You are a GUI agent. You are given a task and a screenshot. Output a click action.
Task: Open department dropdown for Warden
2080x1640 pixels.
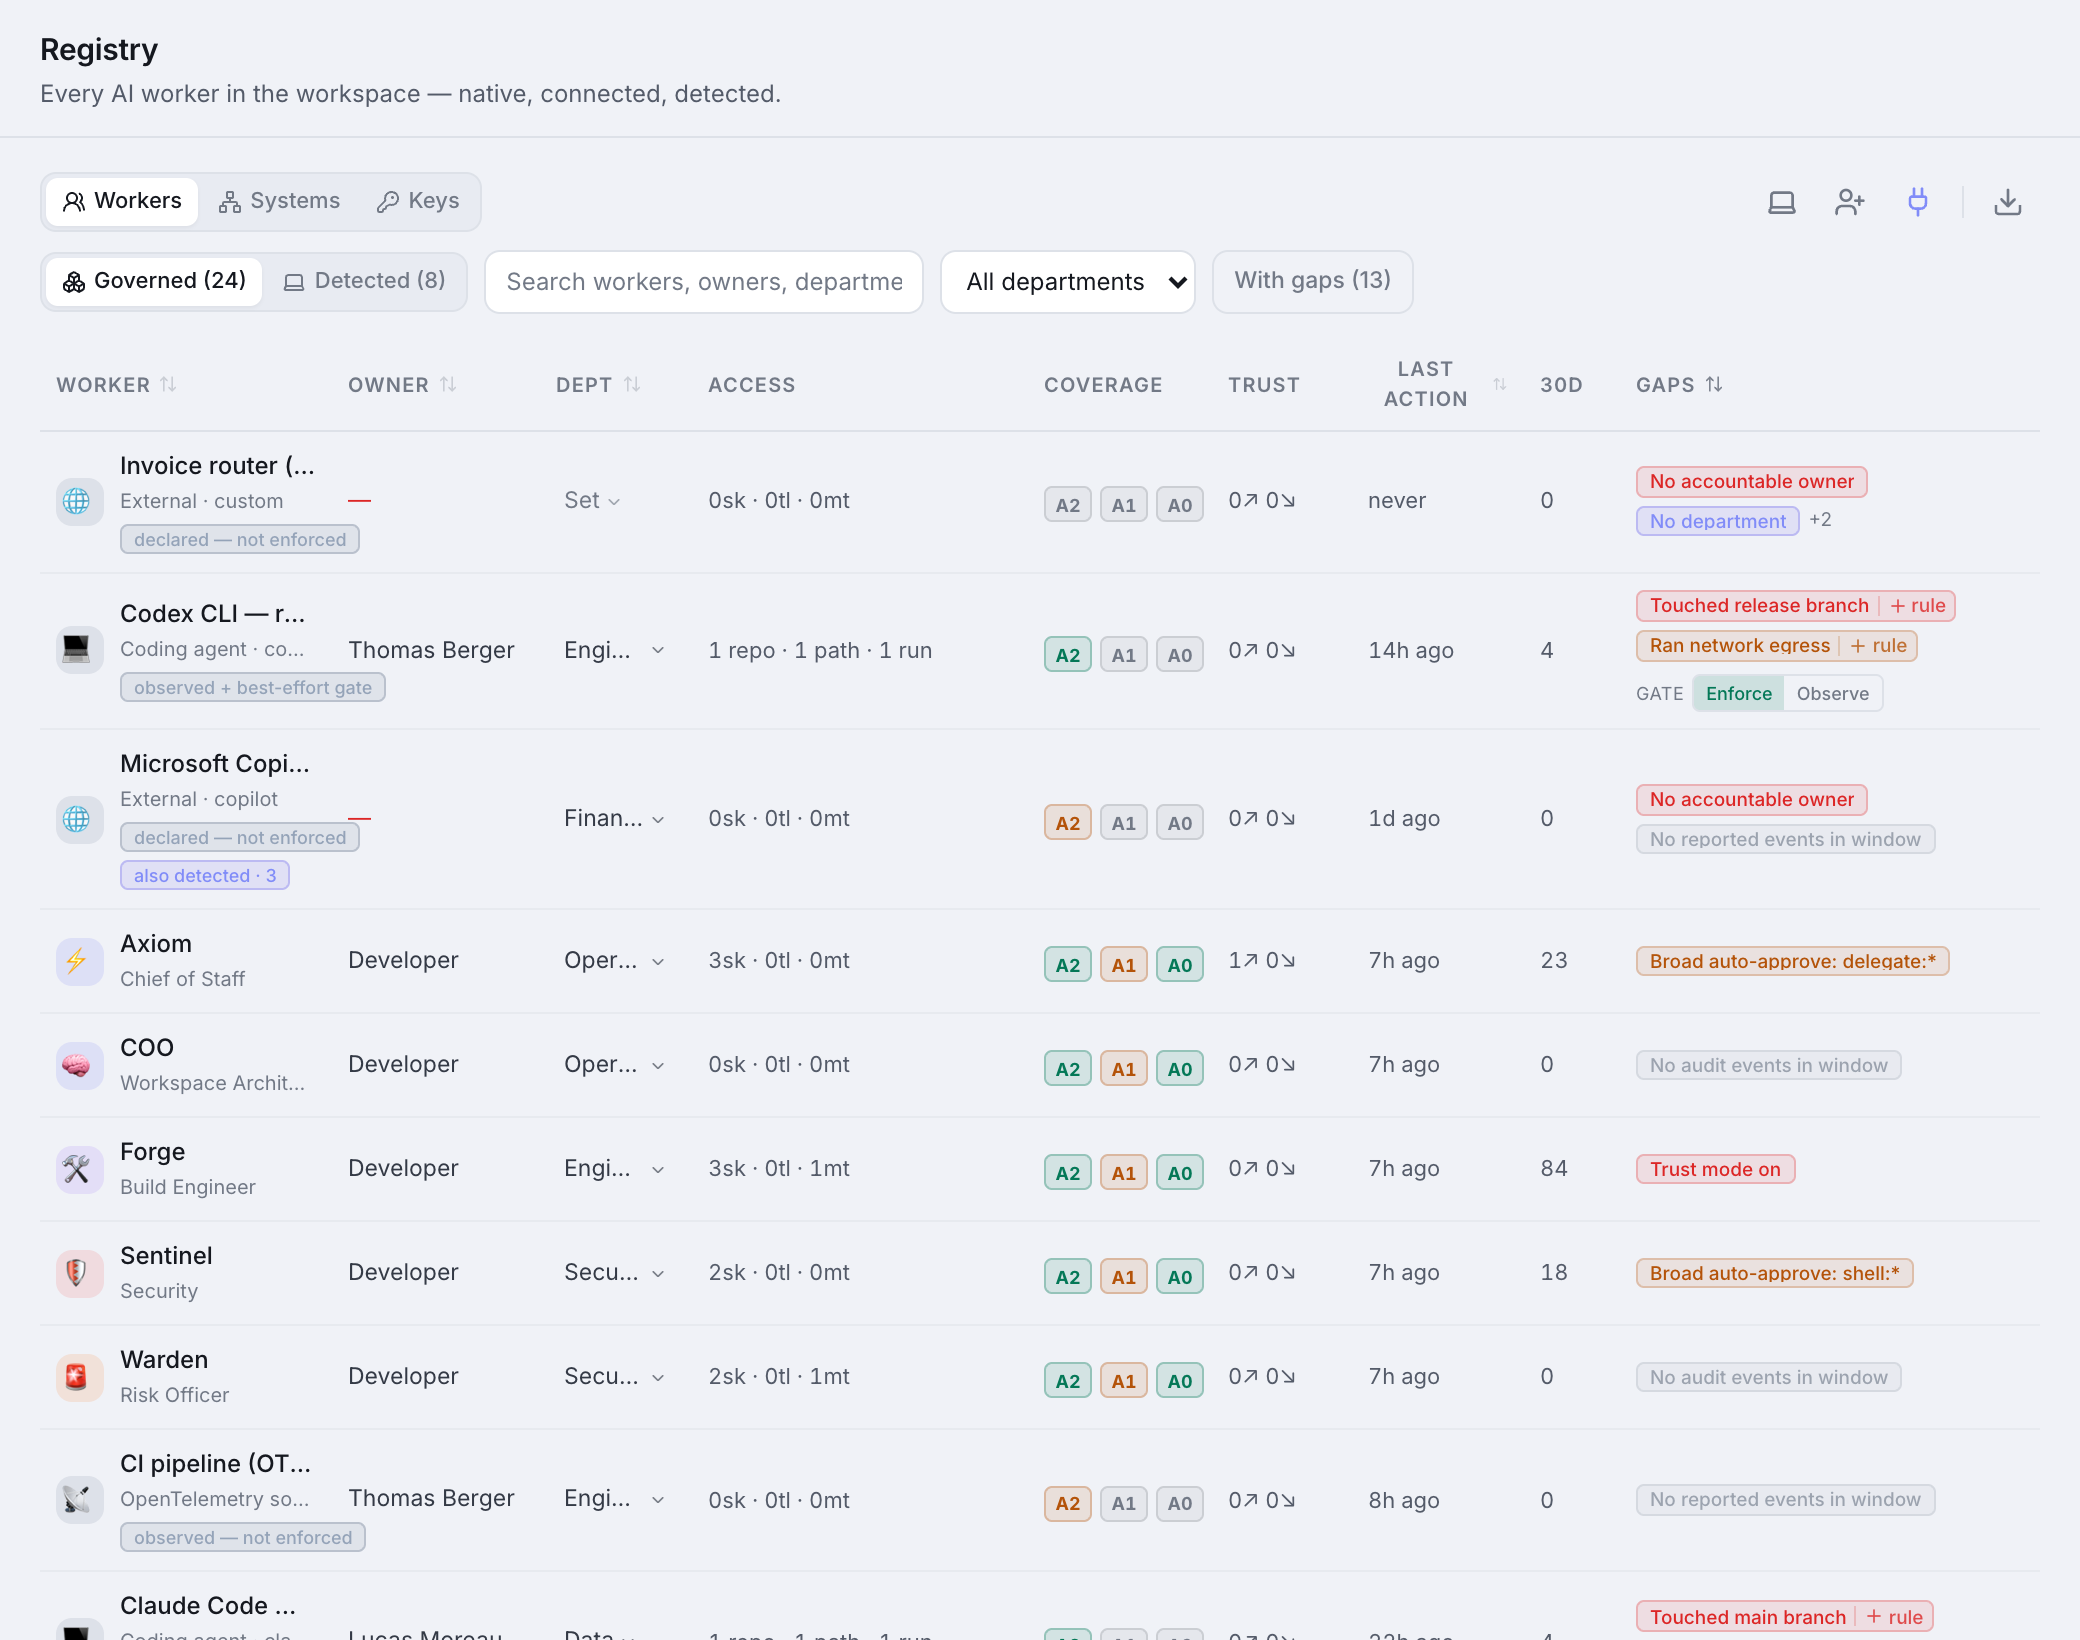614,1376
